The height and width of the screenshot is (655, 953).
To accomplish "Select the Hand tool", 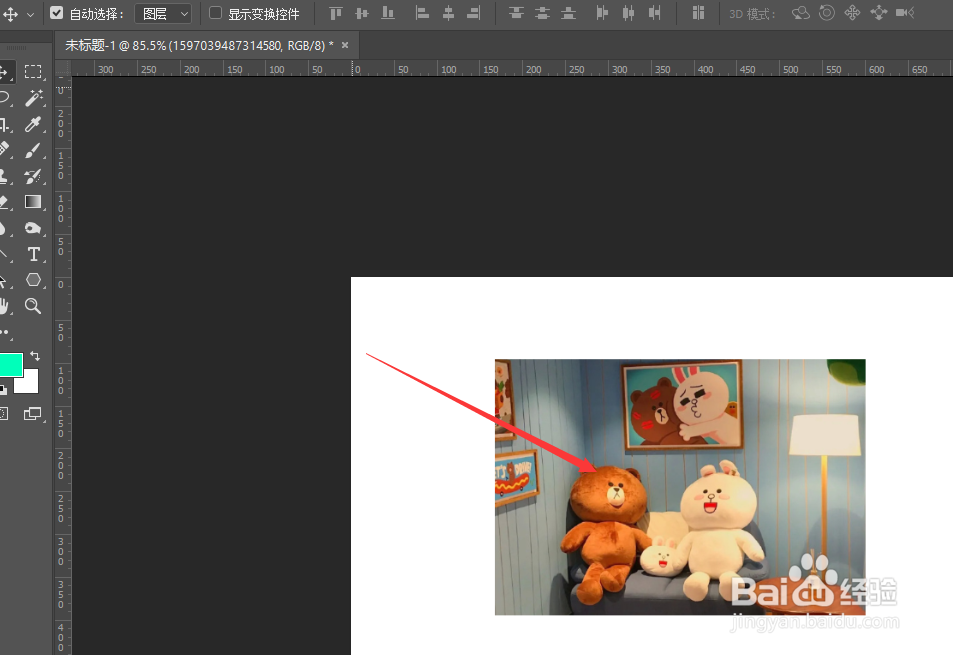I will tap(5, 306).
